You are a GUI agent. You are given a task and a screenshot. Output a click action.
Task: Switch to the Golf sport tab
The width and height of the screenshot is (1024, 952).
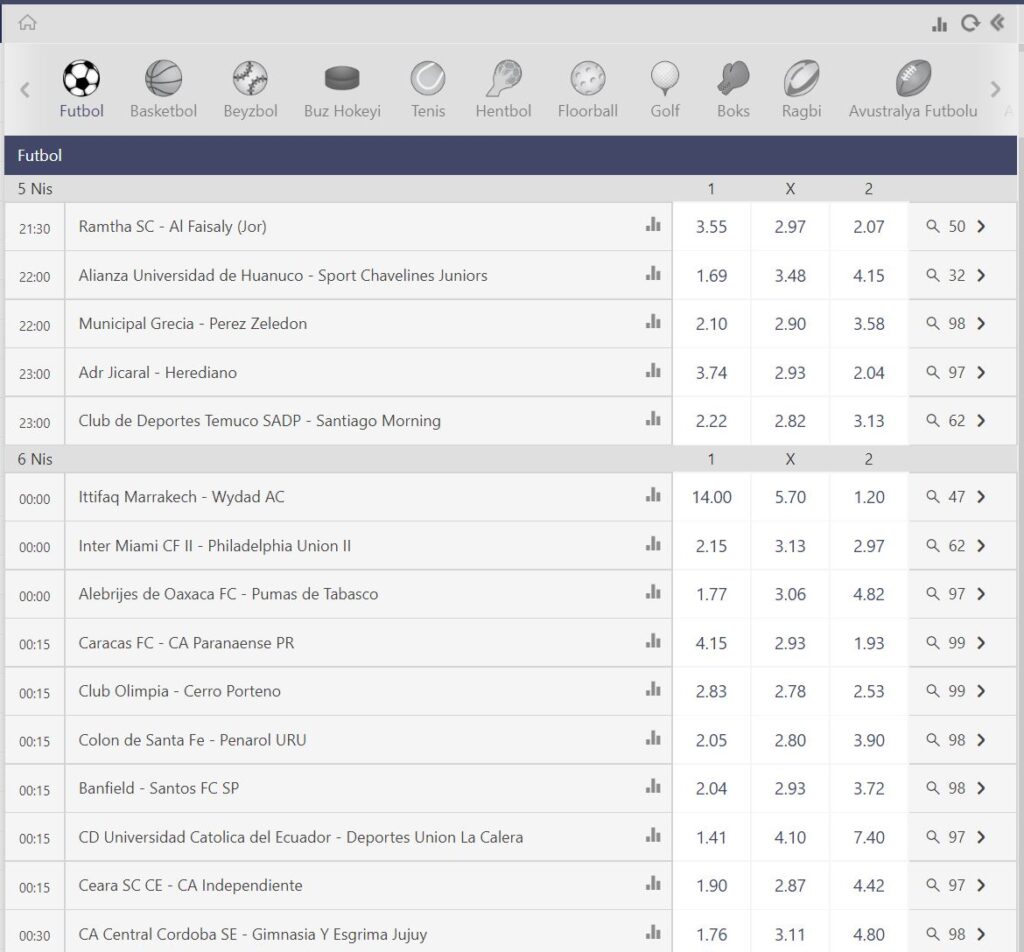click(x=665, y=78)
